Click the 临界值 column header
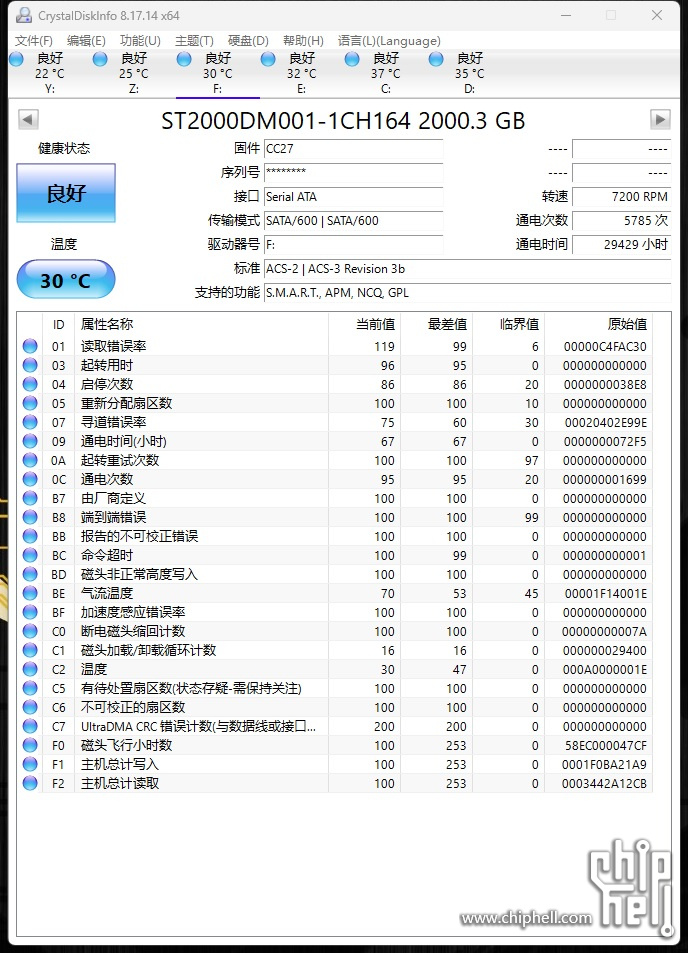The image size is (688, 953). coord(509,325)
